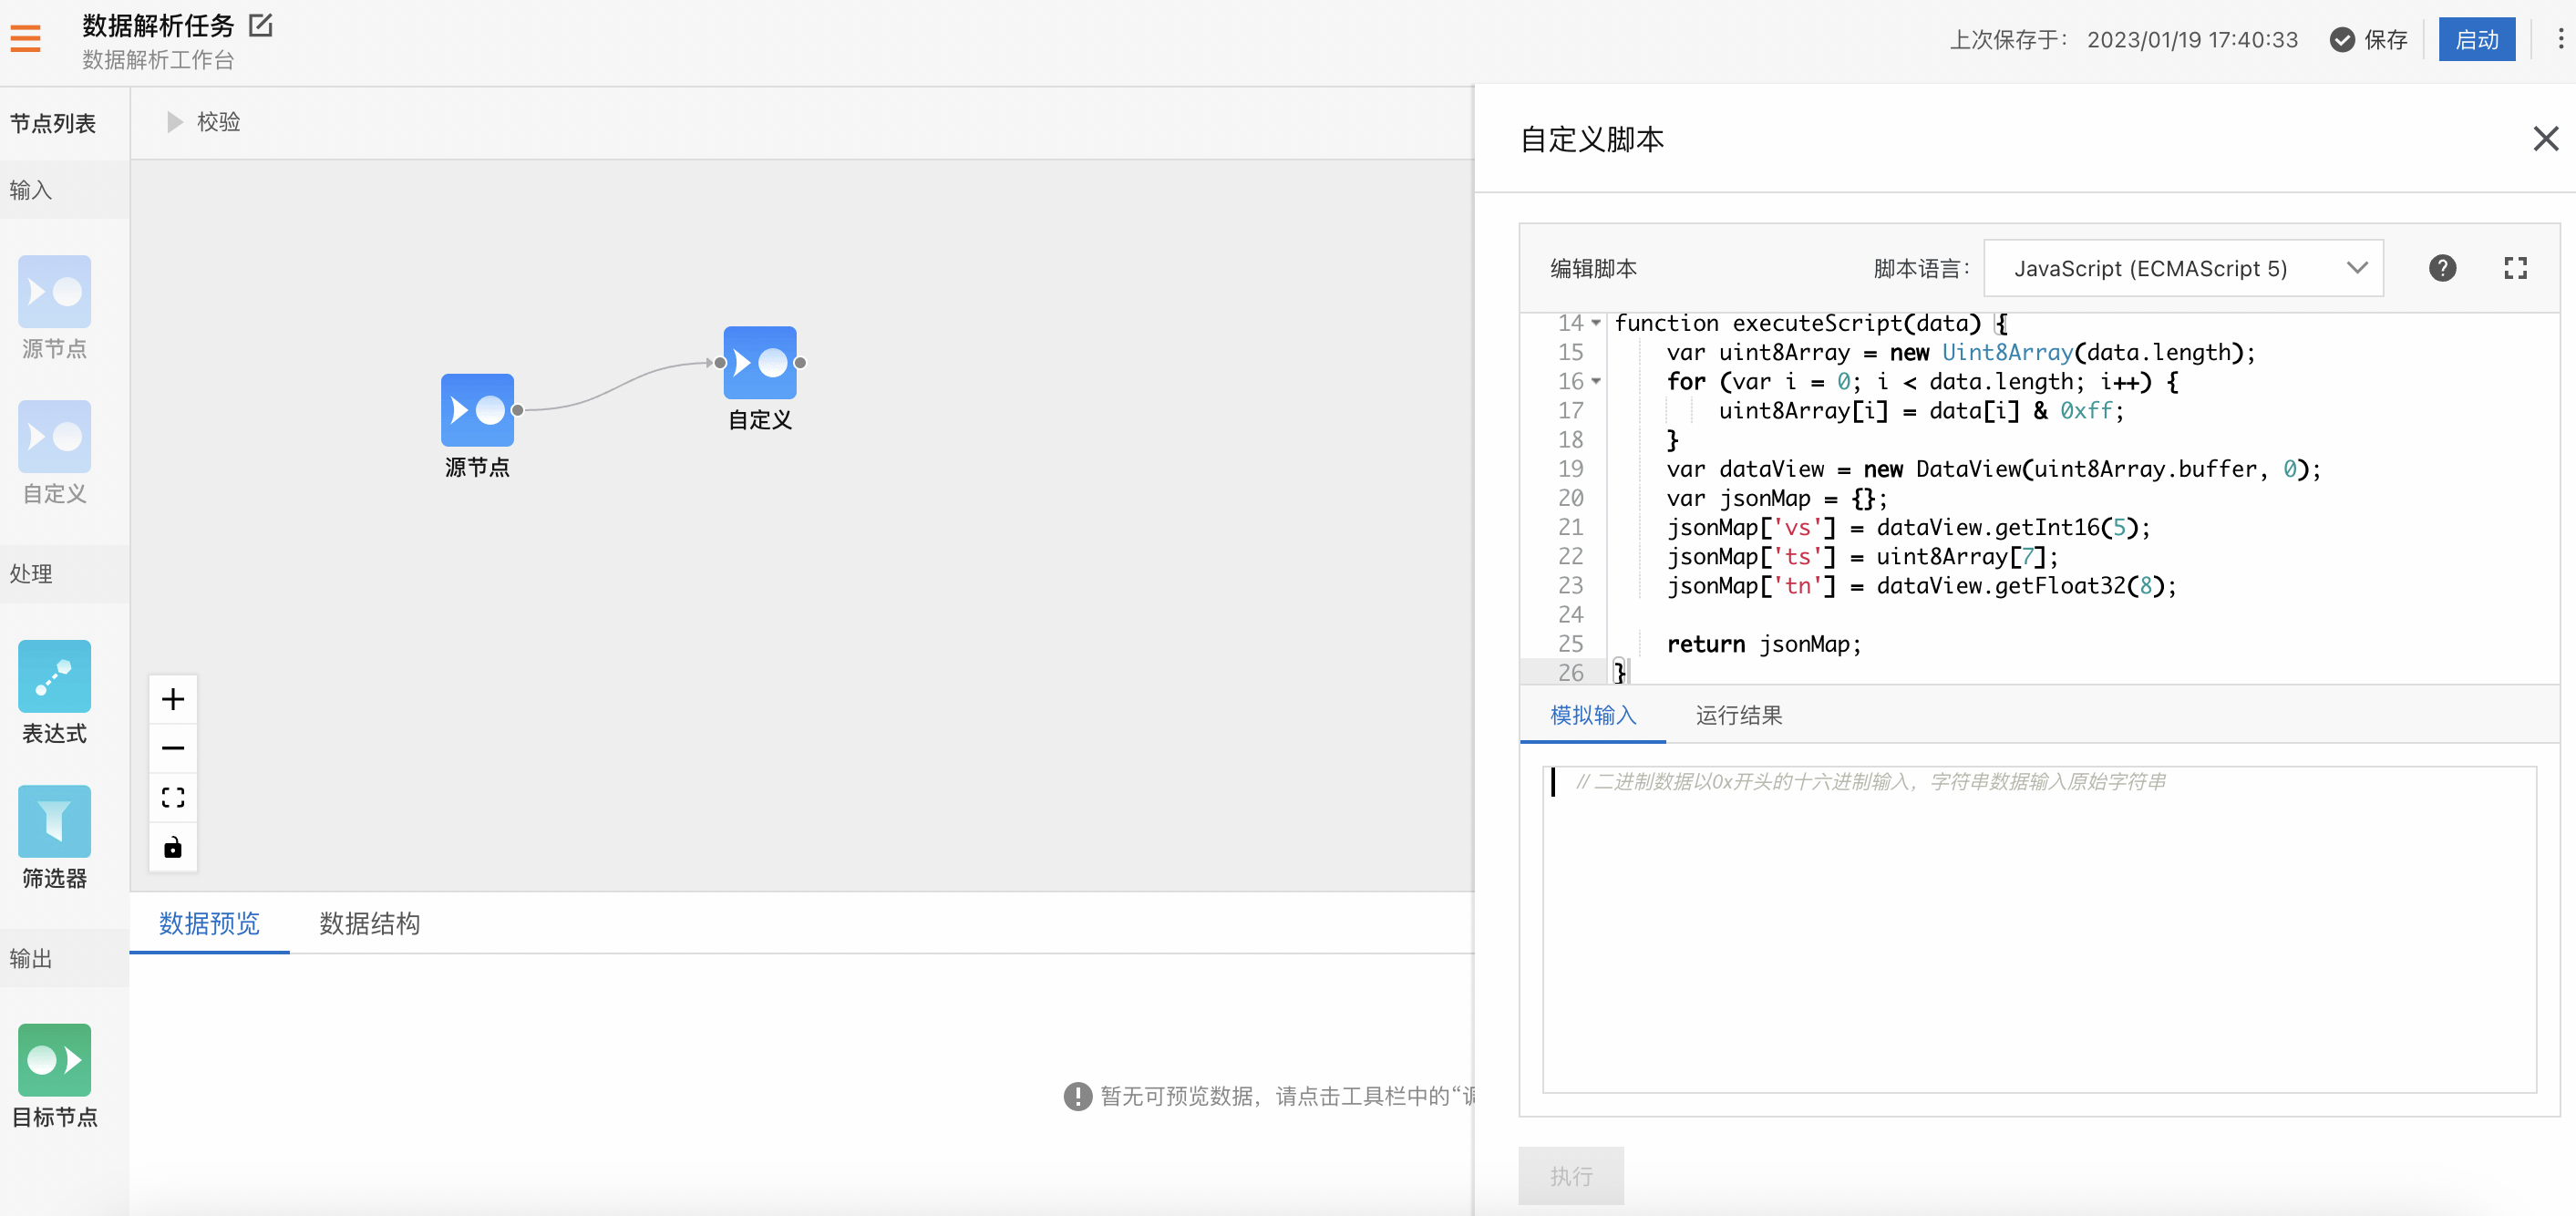Toggle the canvas lock icon
This screenshot has width=2576, height=1216.
coord(173,847)
